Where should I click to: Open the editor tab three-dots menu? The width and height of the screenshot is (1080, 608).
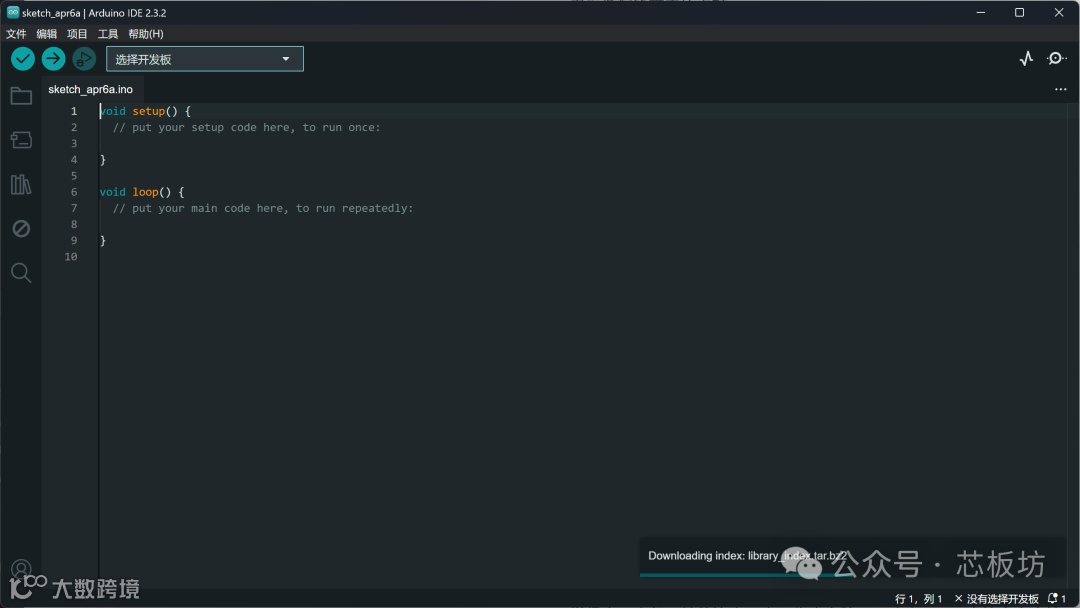1061,90
